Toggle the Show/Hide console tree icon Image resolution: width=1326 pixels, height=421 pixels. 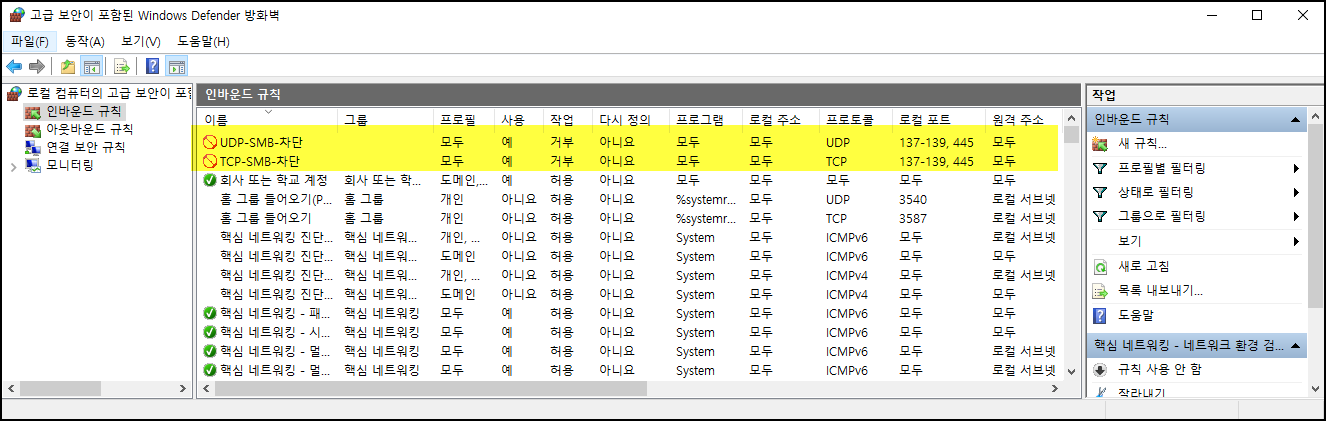(91, 67)
